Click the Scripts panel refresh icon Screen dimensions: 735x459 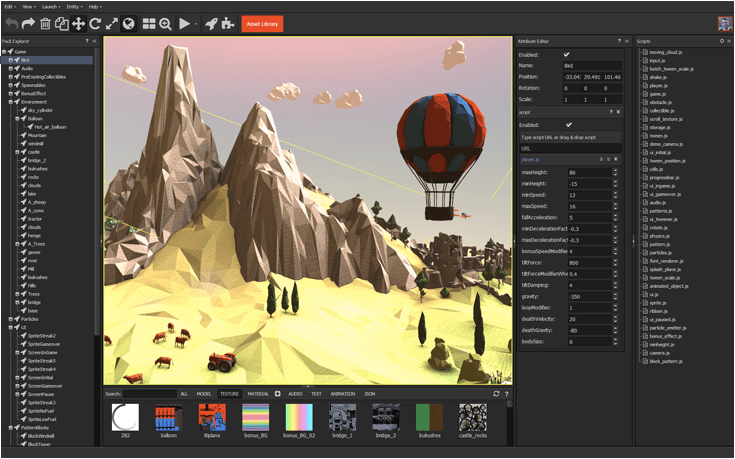click(x=722, y=41)
